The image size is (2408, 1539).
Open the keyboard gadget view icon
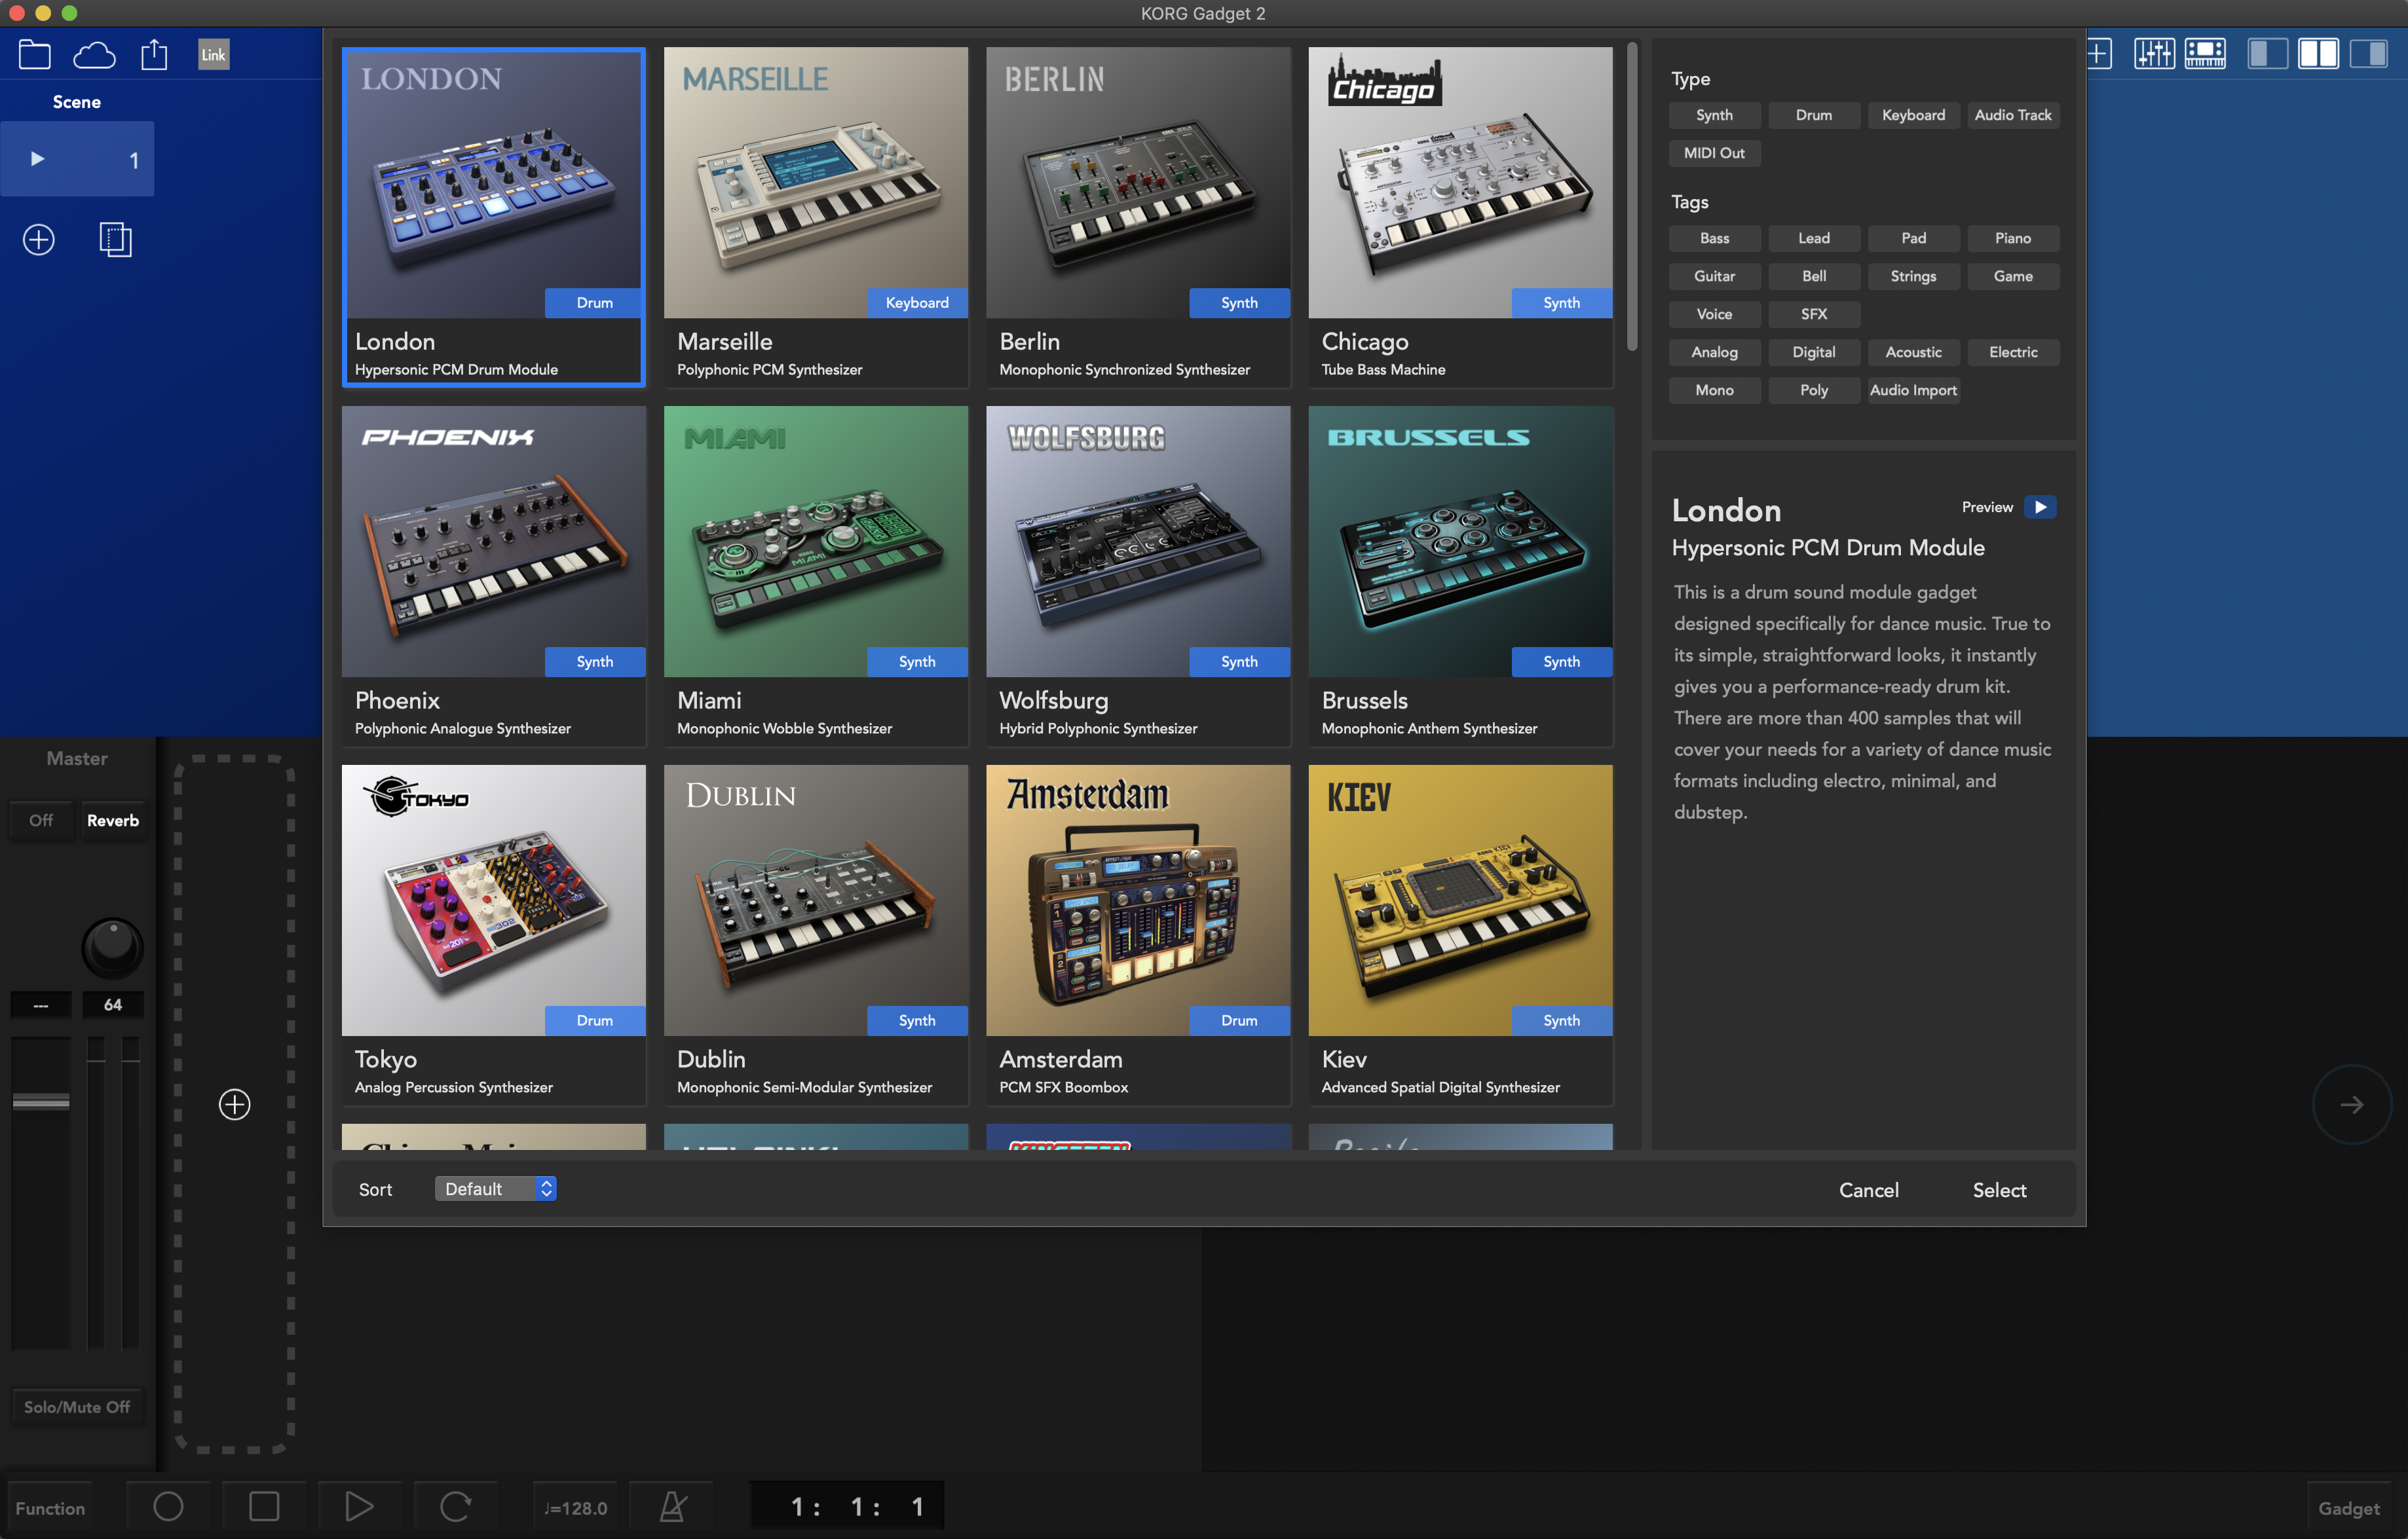[2205, 54]
